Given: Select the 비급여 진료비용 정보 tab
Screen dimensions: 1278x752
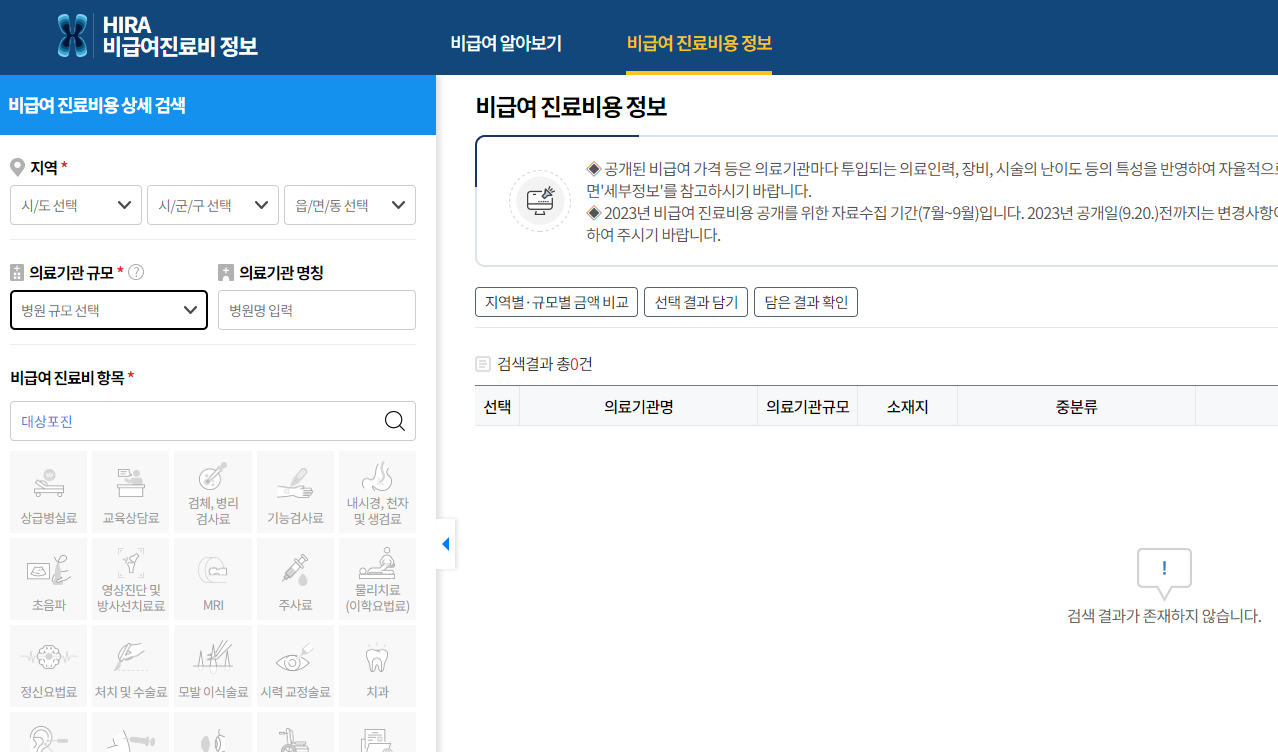Looking at the screenshot, I should click(699, 44).
